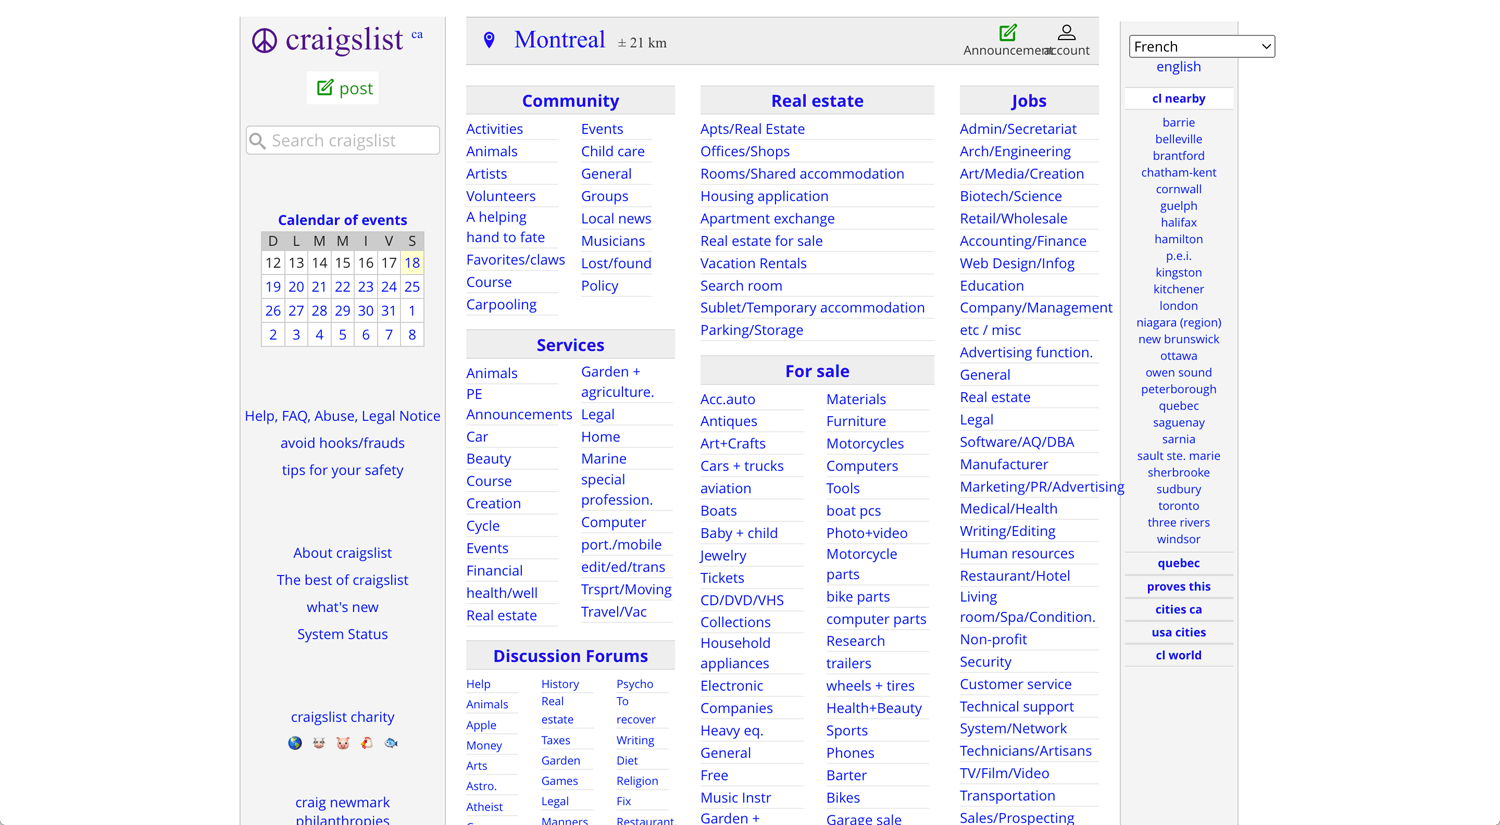The image size is (1500, 825).
Task: Select day 25 in the events calendar
Action: click(412, 287)
